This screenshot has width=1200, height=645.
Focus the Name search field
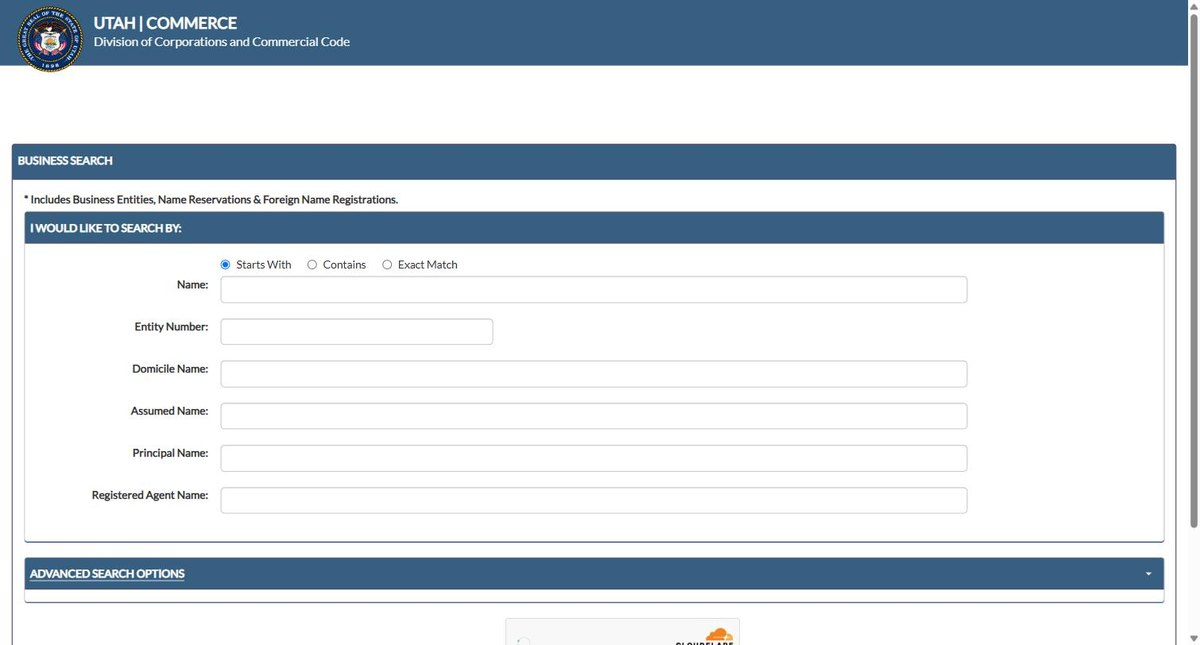tap(593, 290)
